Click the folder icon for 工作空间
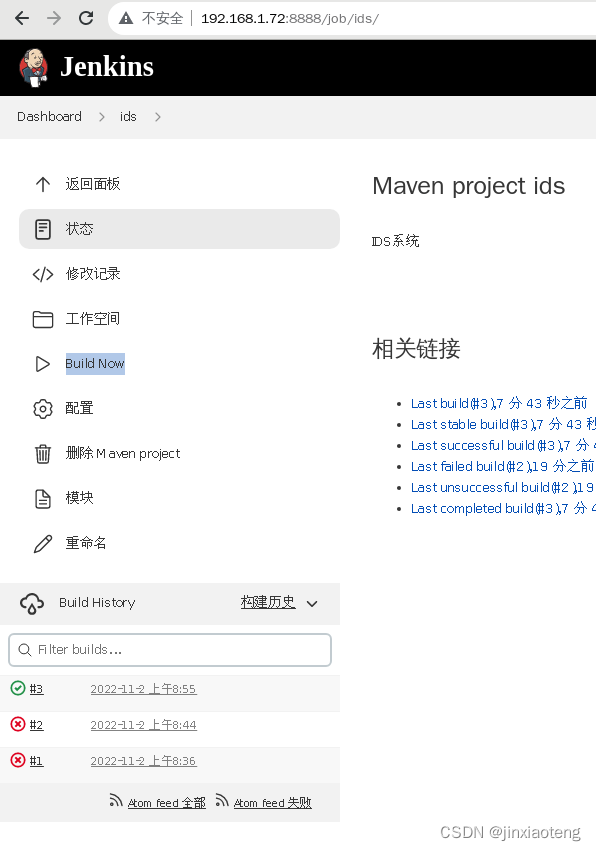Viewport: 596px width, 851px height. point(43,320)
